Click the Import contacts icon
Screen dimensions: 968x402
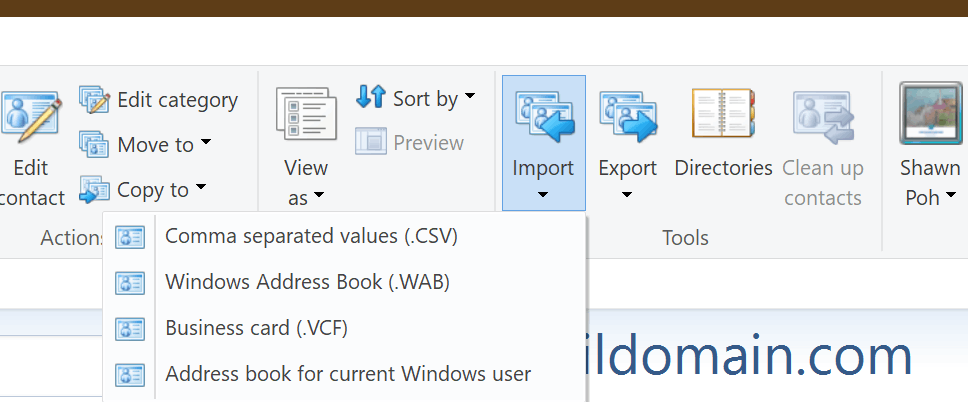coord(544,116)
